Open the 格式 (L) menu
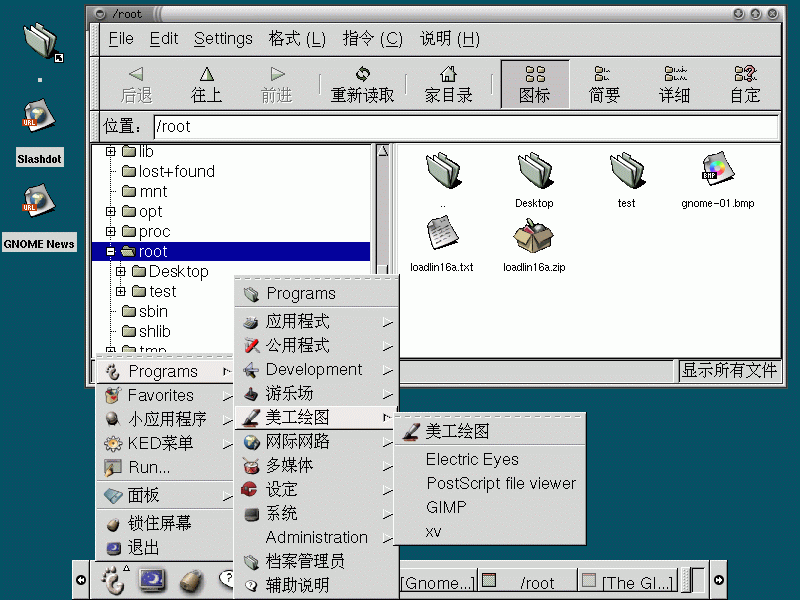The height and width of the screenshot is (600, 800). (297, 39)
